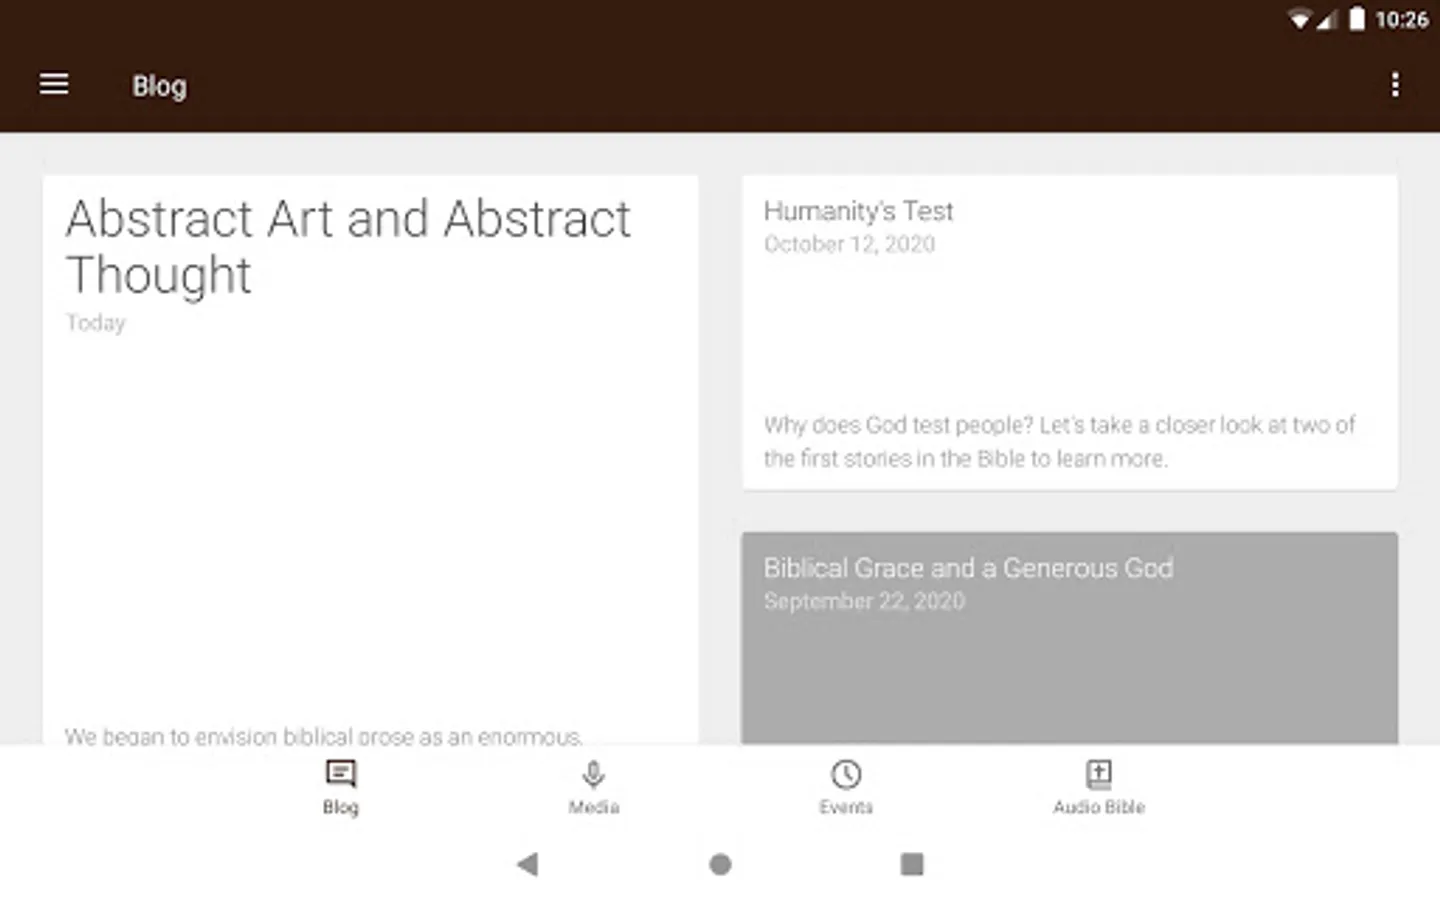Tap the Wi-Fi status icon

pos(1299,19)
